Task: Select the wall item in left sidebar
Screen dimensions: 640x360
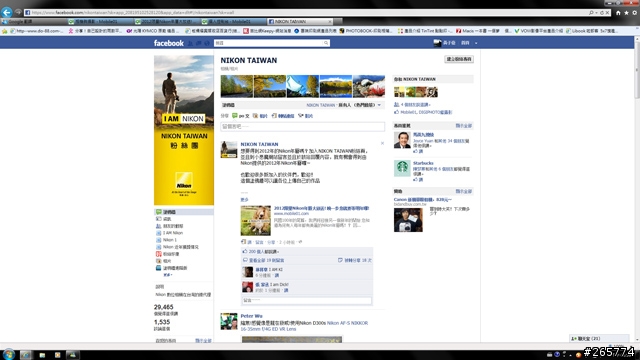Action: click(184, 212)
